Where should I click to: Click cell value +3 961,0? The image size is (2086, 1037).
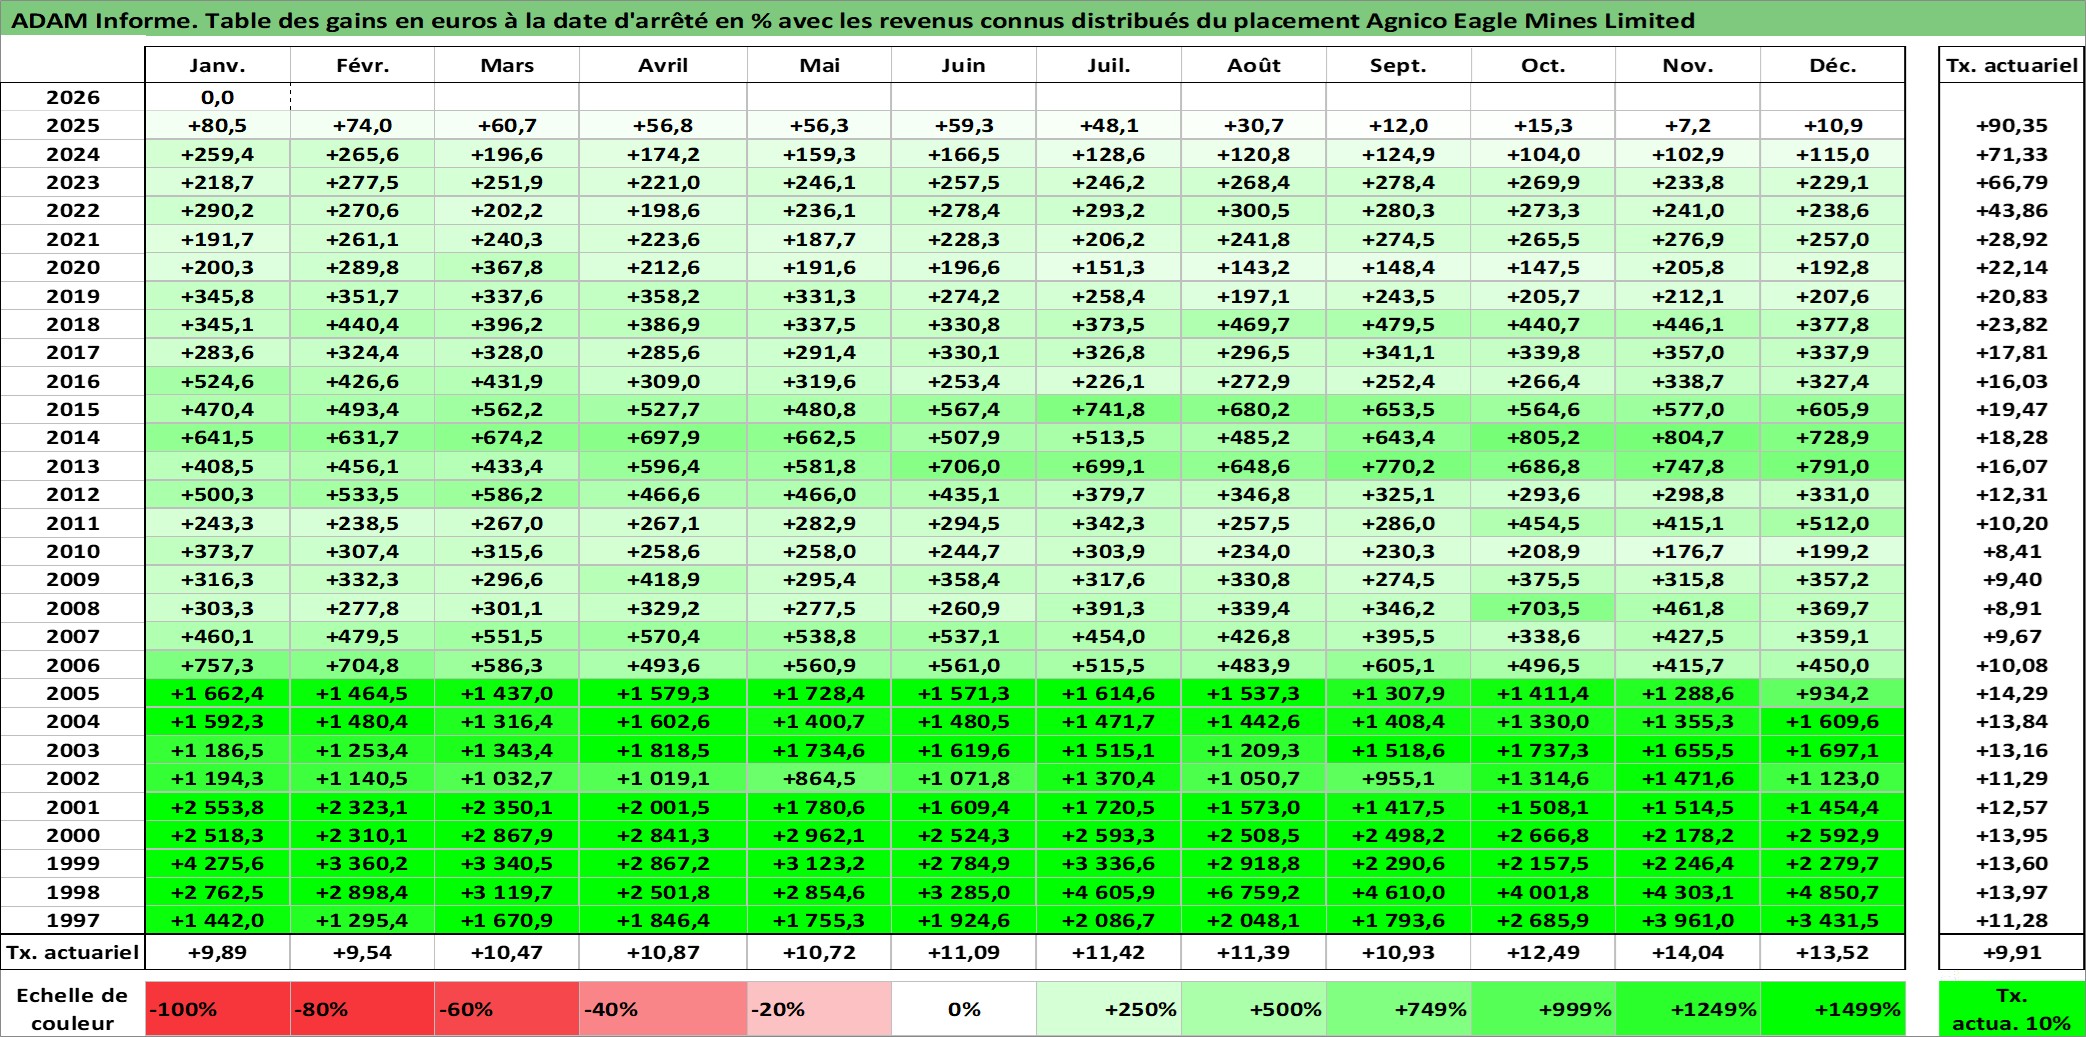tap(1688, 920)
